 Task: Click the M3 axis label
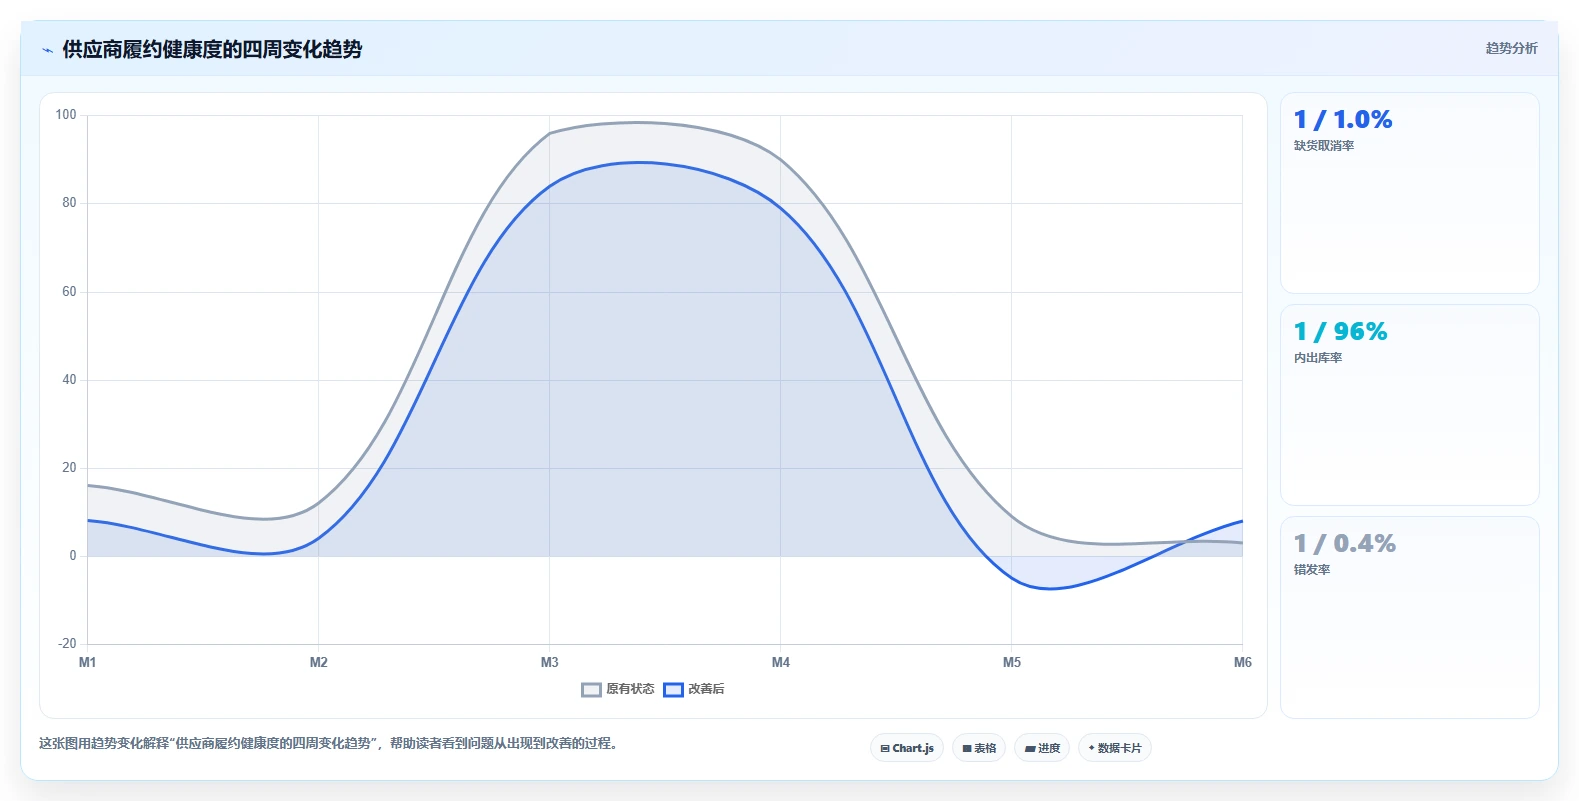[x=549, y=662]
